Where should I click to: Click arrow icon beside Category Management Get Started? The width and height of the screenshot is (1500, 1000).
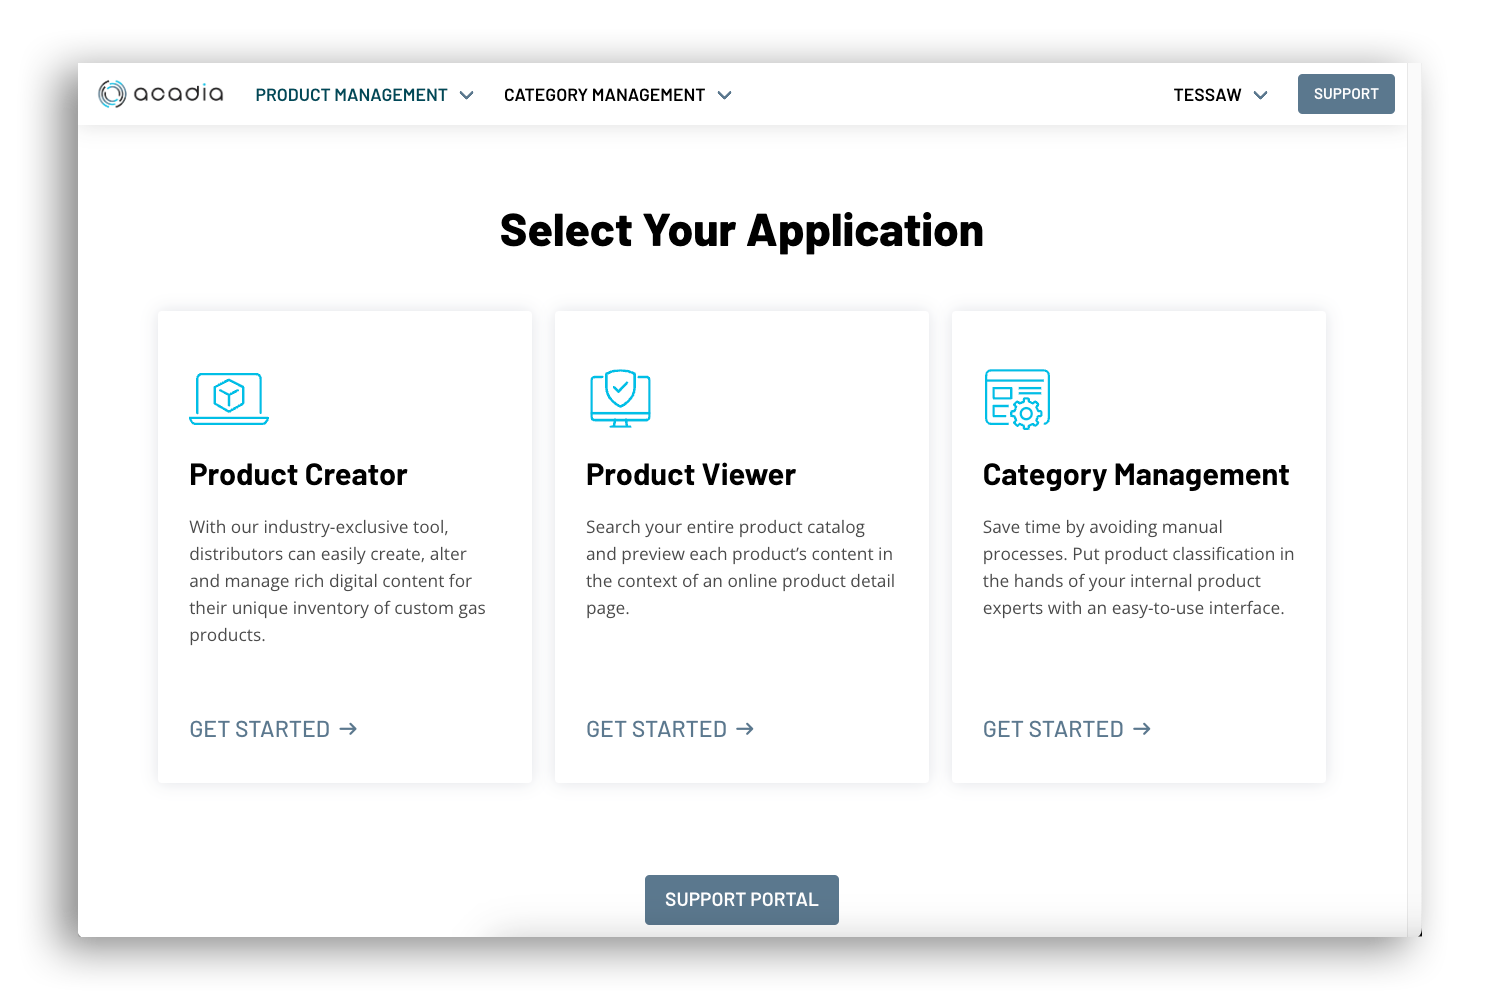click(x=1142, y=729)
